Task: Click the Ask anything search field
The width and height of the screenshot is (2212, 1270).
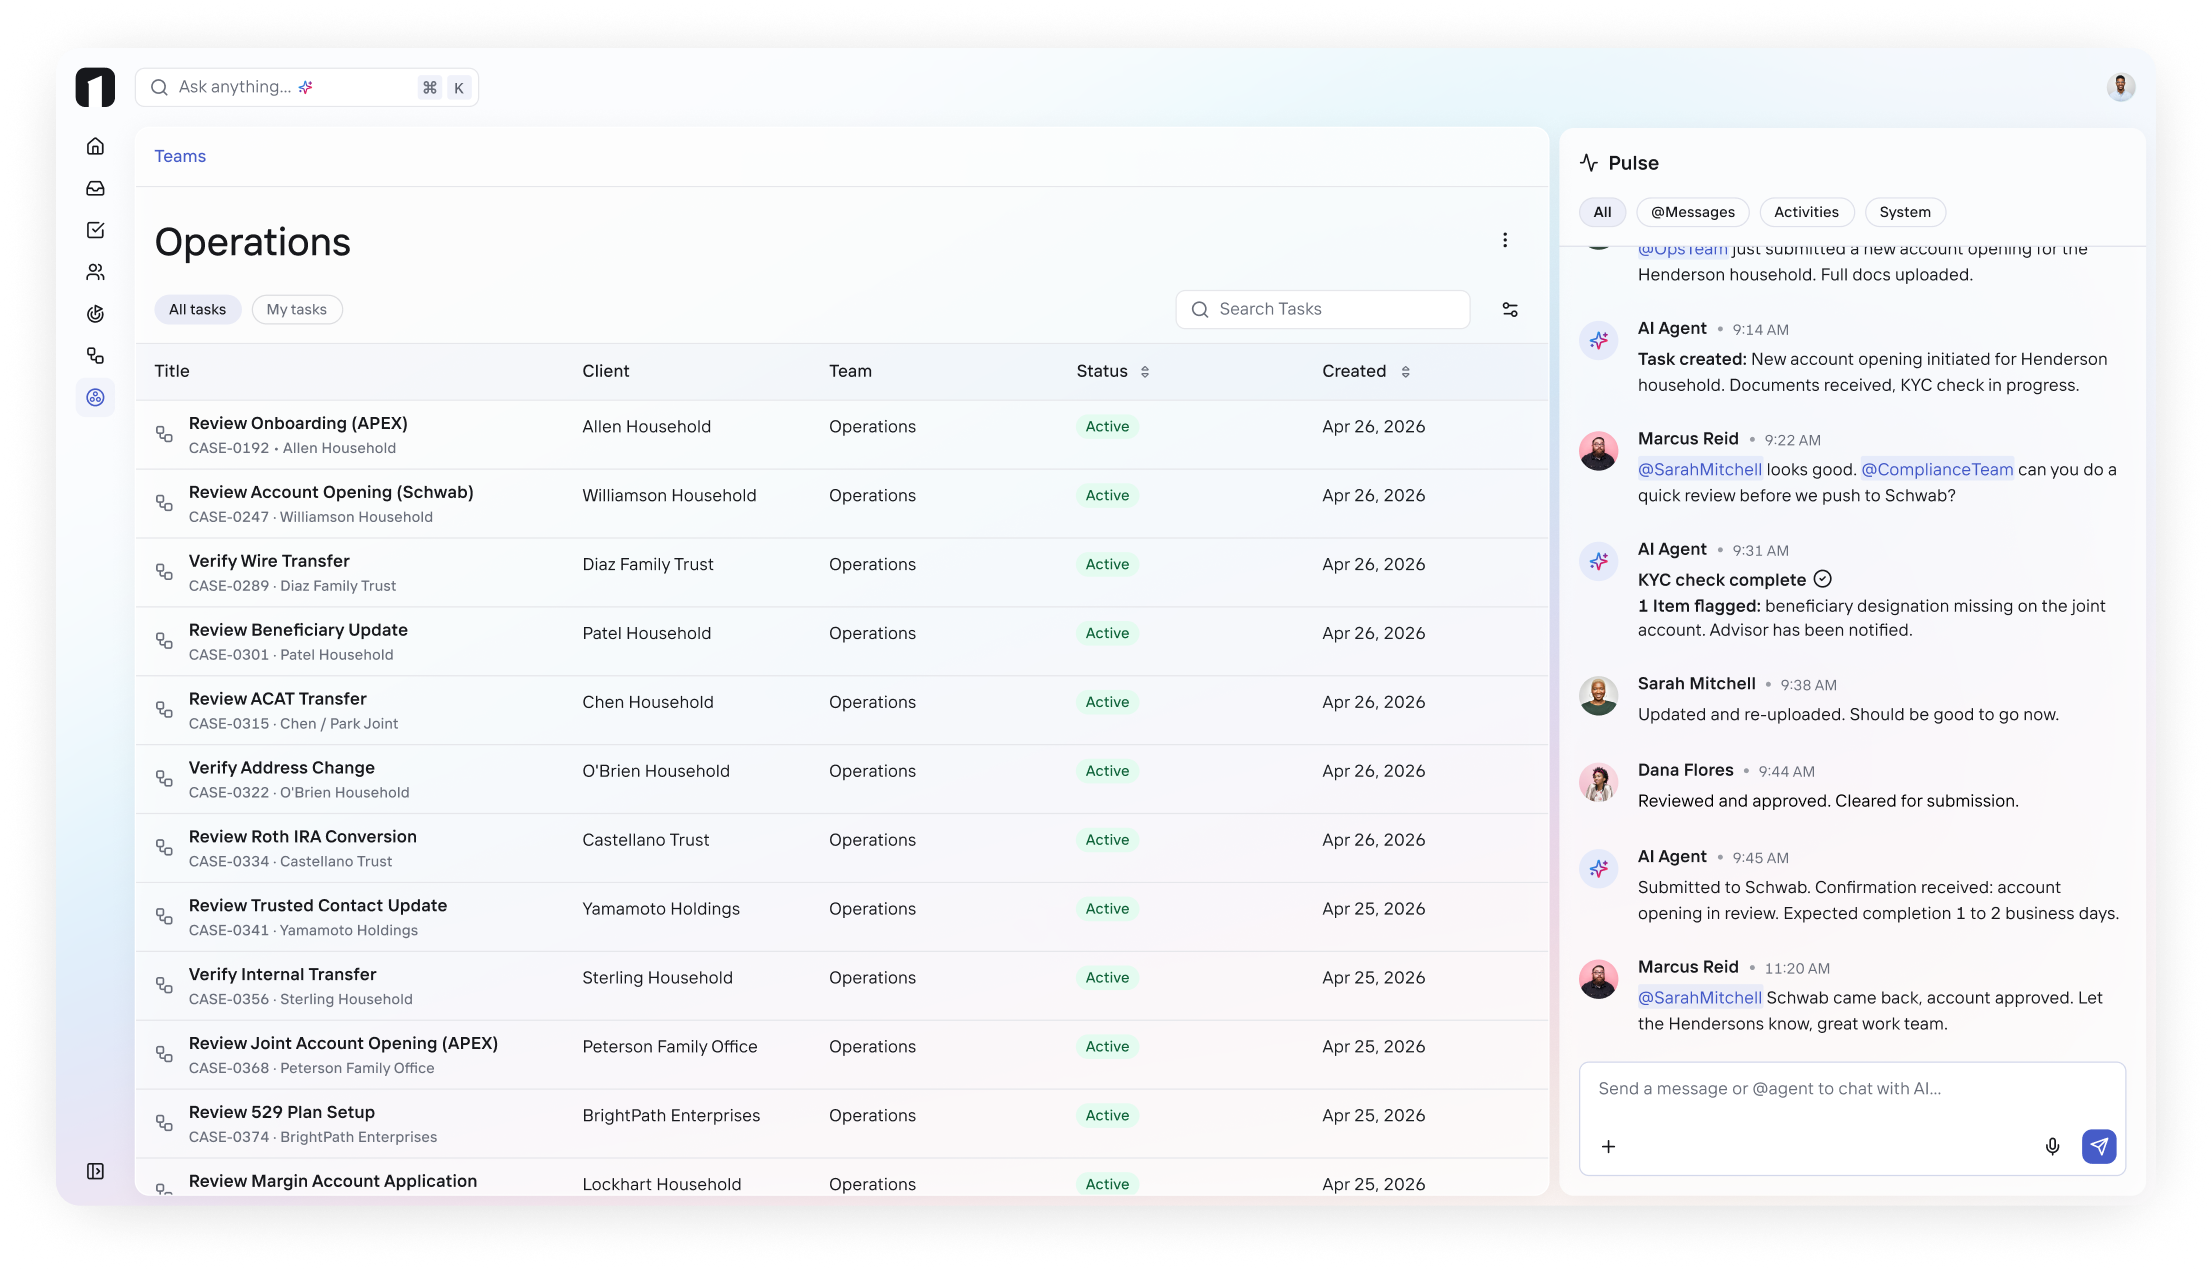Action: click(x=306, y=87)
